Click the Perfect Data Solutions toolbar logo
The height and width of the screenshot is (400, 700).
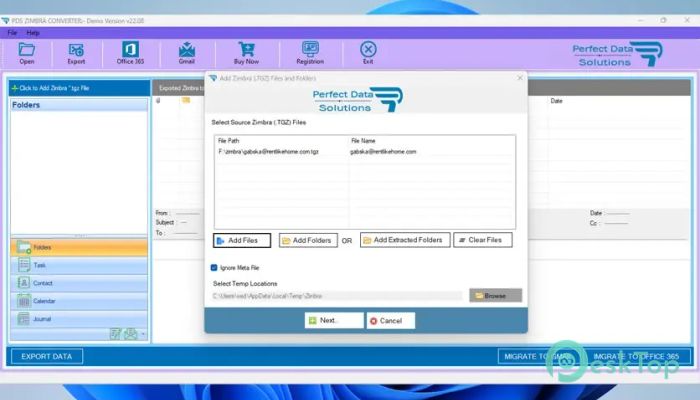(617, 54)
